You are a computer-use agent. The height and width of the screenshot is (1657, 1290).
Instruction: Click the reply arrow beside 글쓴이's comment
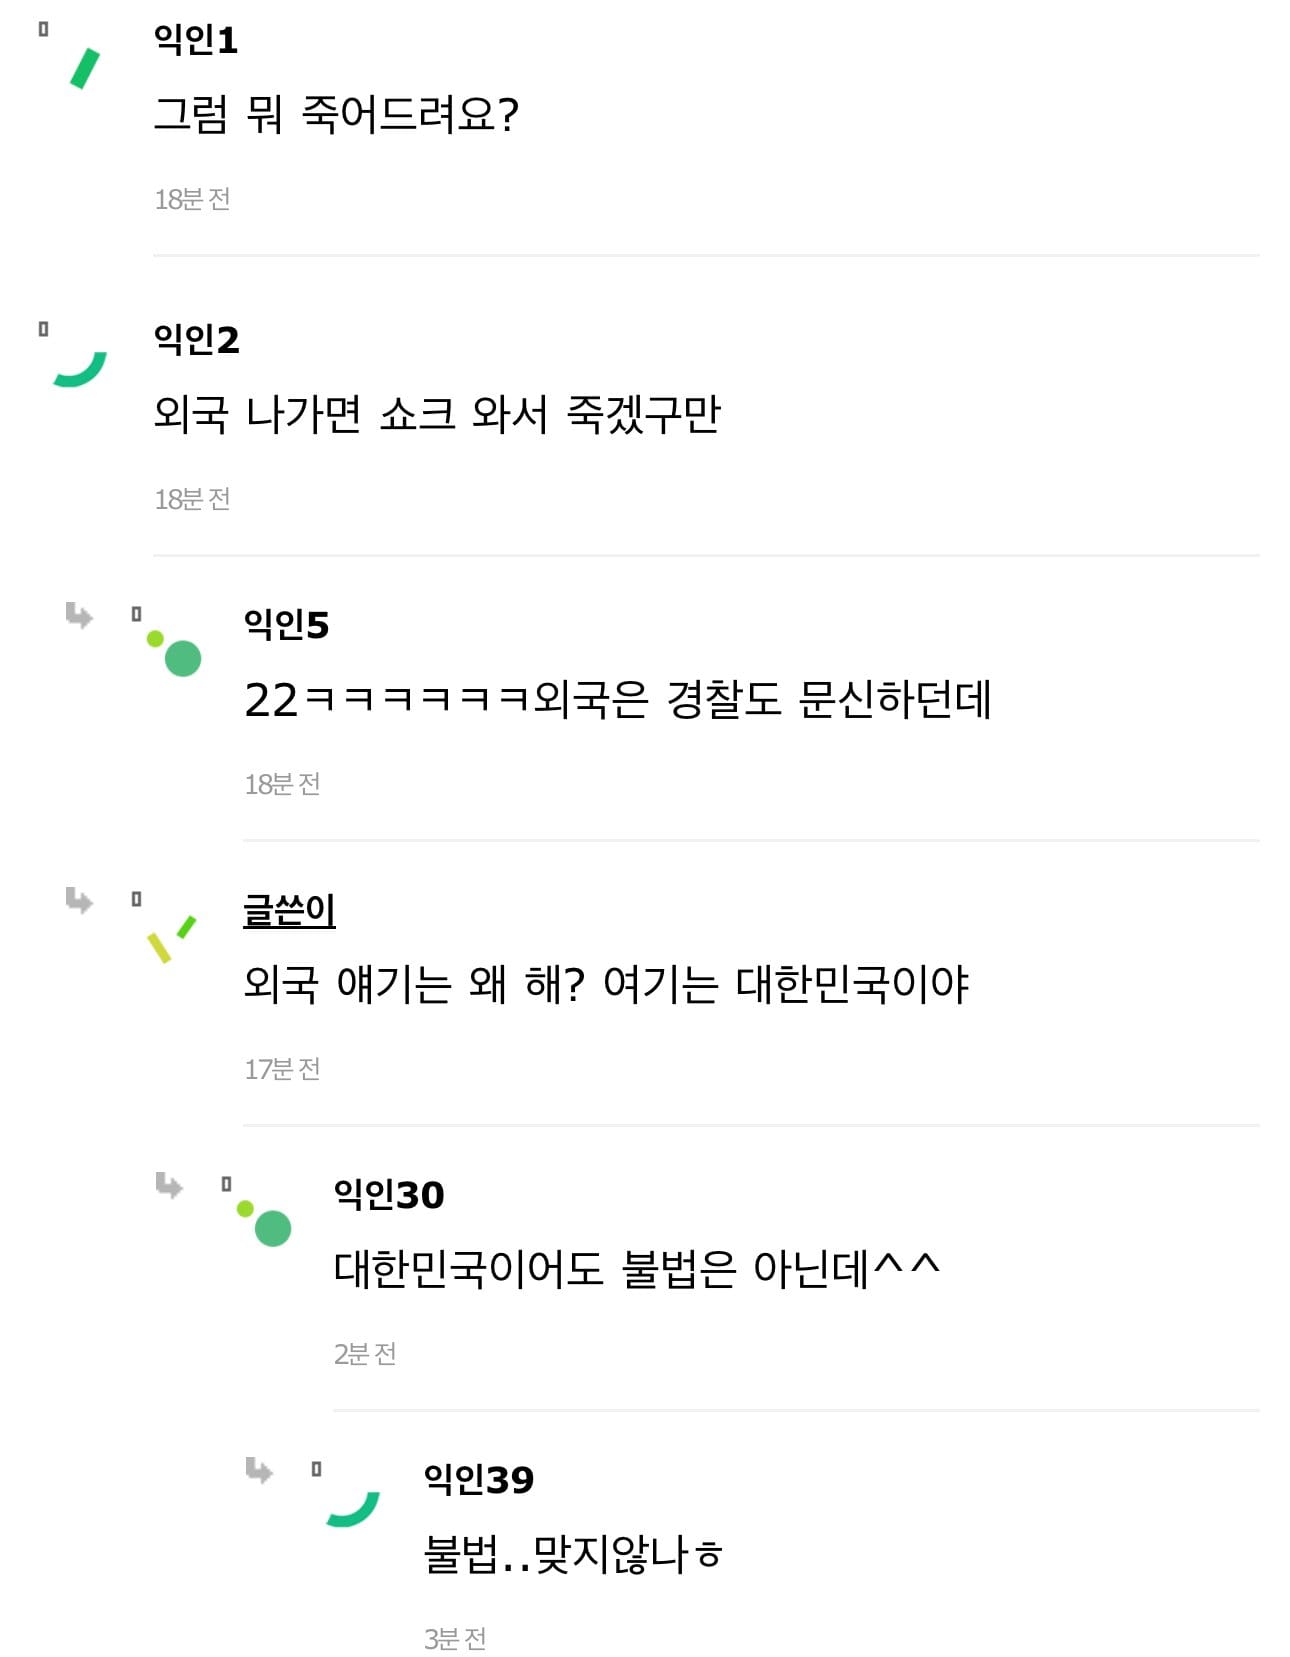79,900
